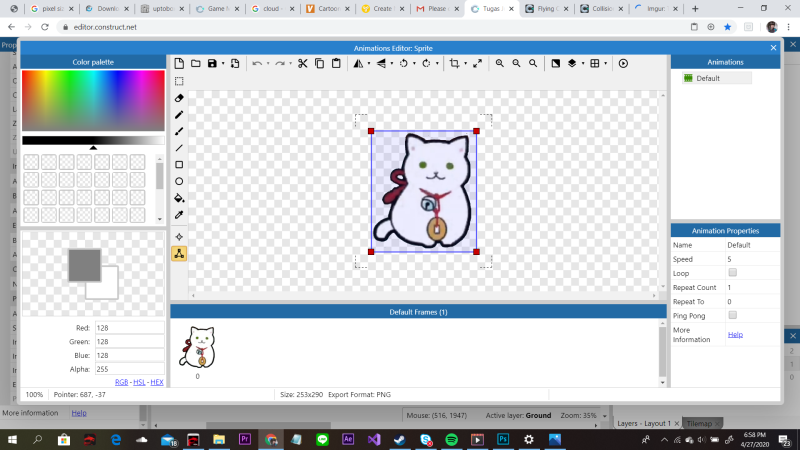Screen dimensions: 800x450
Task: Expand the onion skin options dropdown
Action: click(x=583, y=64)
